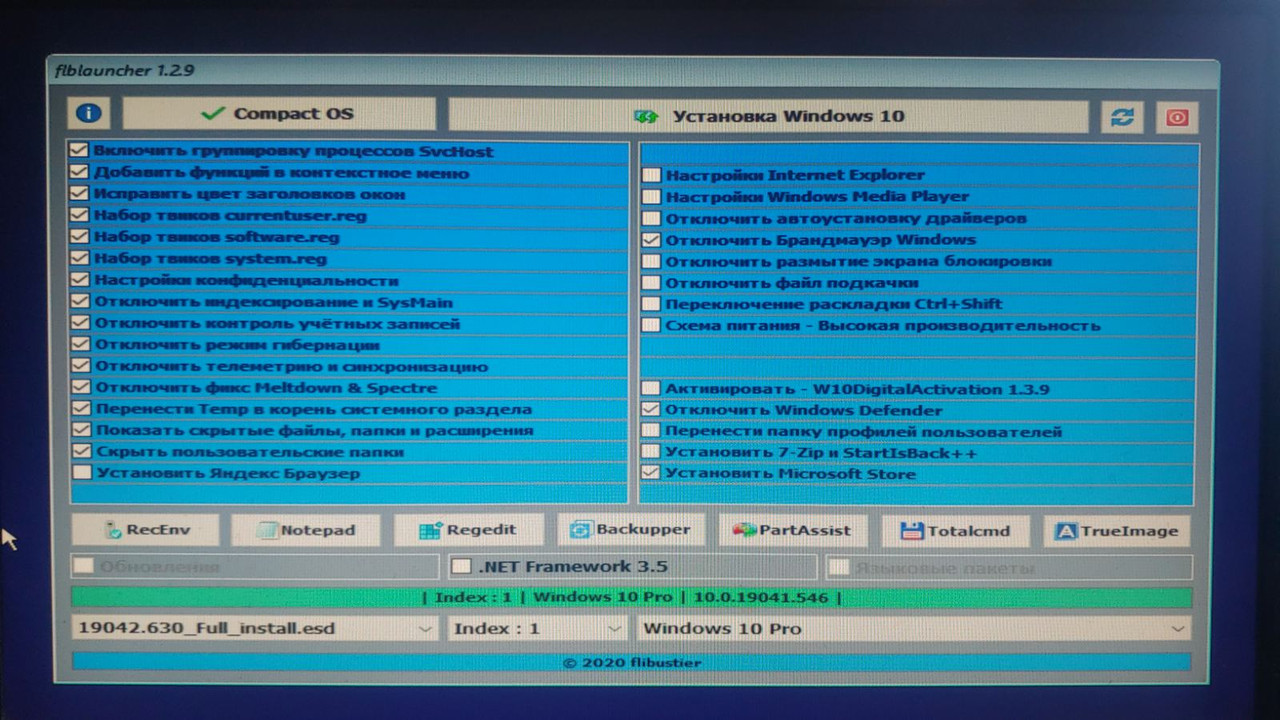Toggle Отключить фикс Meltdown & Spectre checkbox
The width and height of the screenshot is (1280, 720).
tap(79, 387)
